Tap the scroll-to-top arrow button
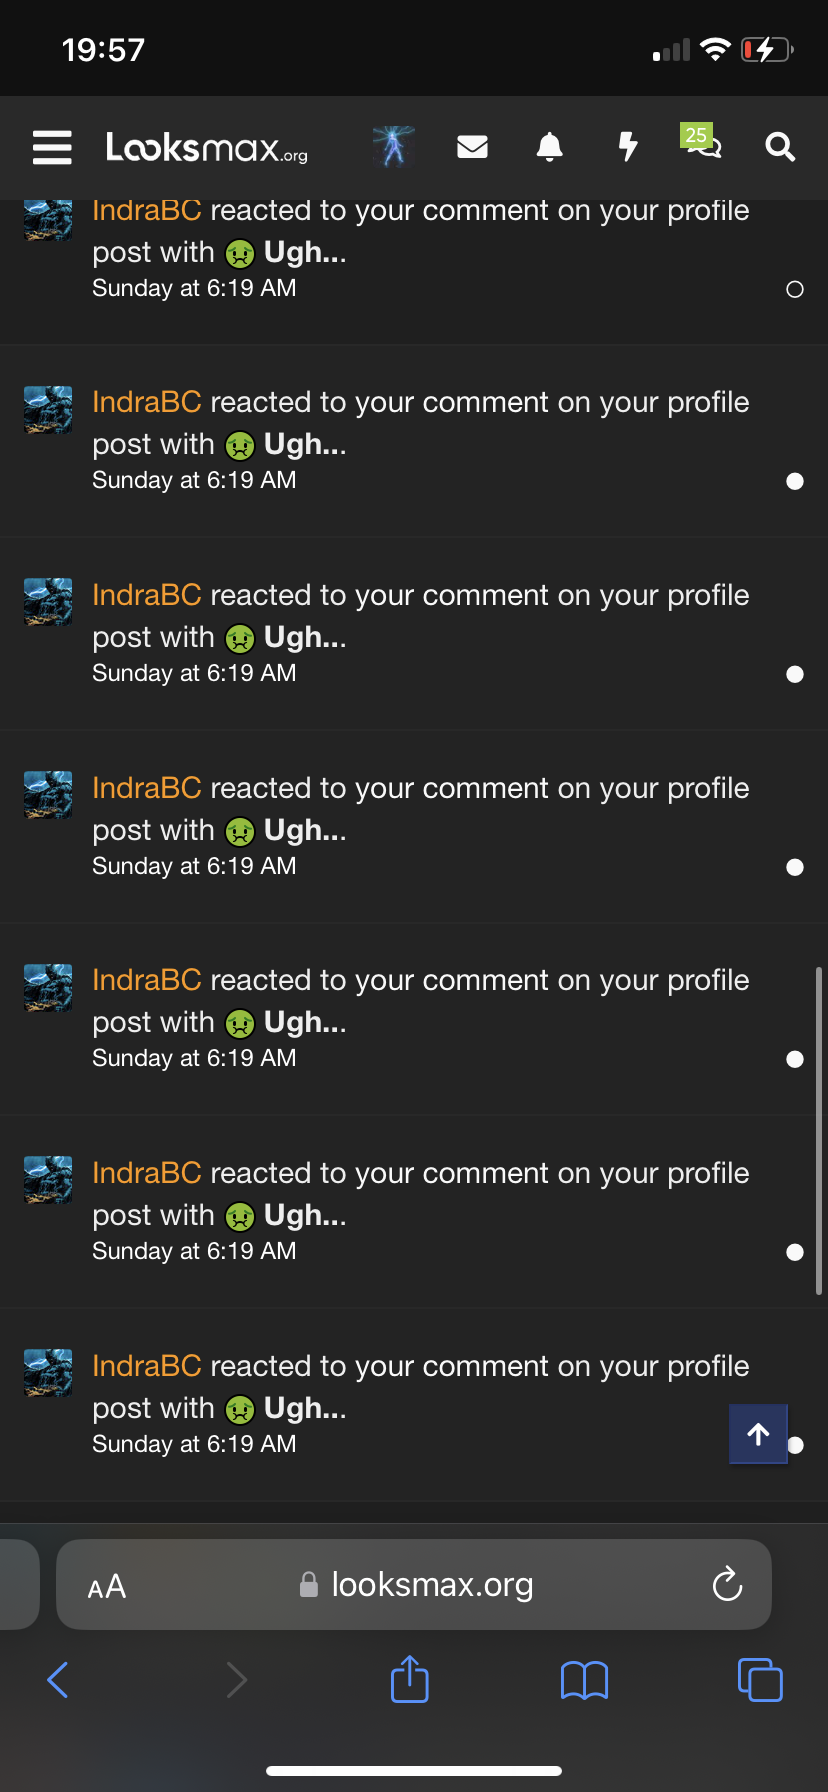Image resolution: width=828 pixels, height=1792 pixels. [x=758, y=1434]
